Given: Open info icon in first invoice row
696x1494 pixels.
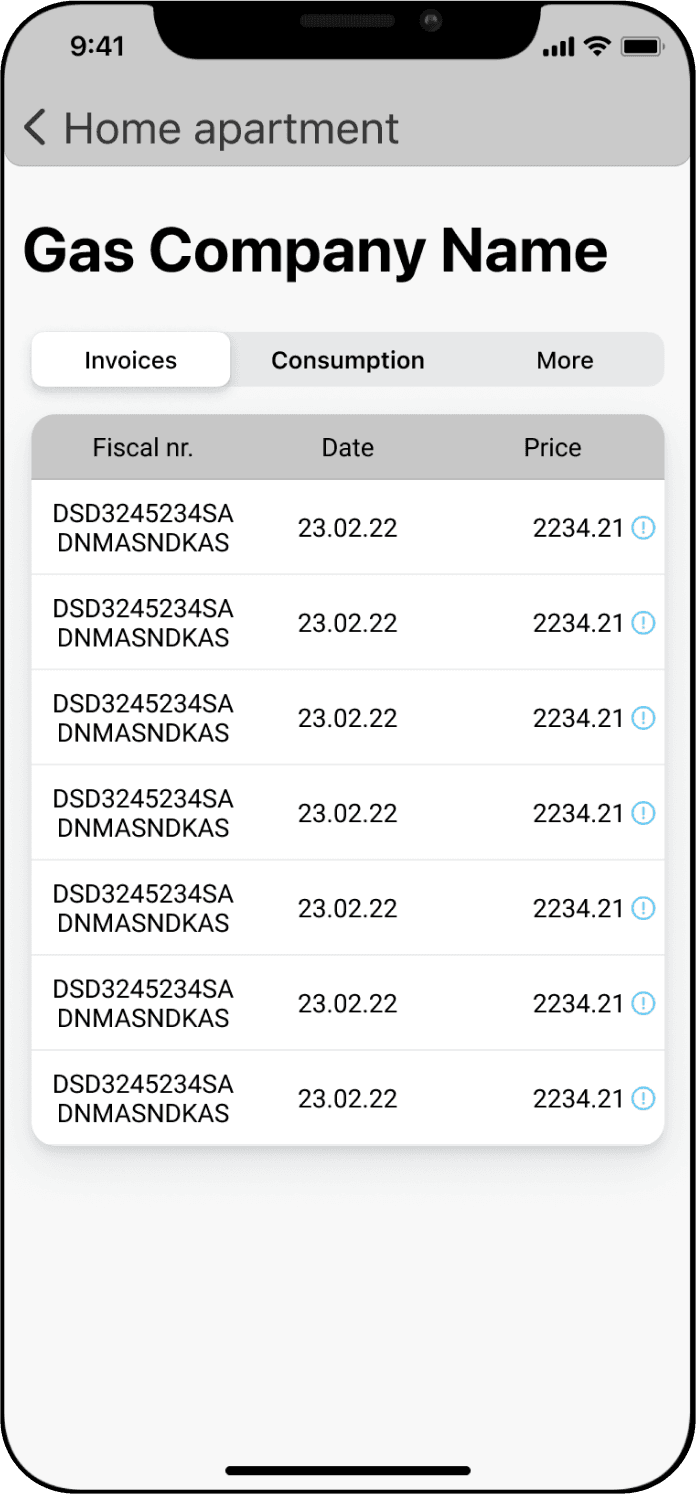Looking at the screenshot, I should click(644, 528).
